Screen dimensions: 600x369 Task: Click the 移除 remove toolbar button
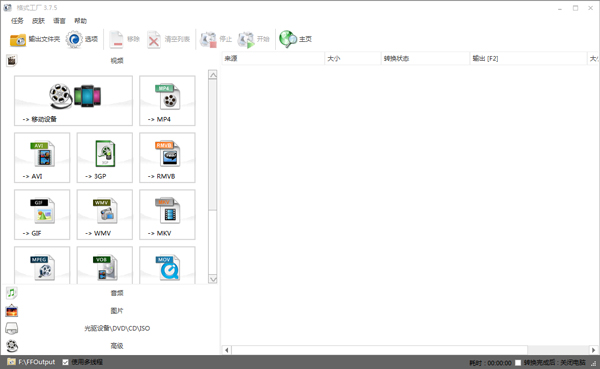pyautogui.click(x=124, y=39)
